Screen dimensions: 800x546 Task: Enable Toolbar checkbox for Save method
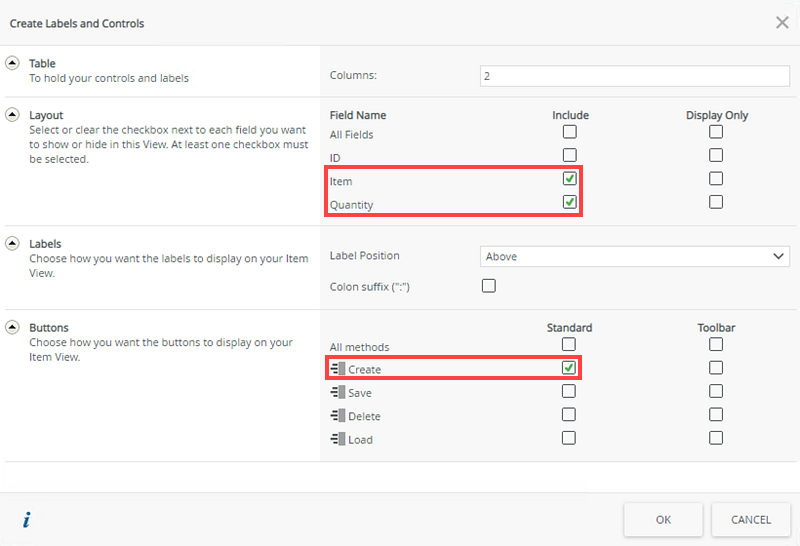716,391
